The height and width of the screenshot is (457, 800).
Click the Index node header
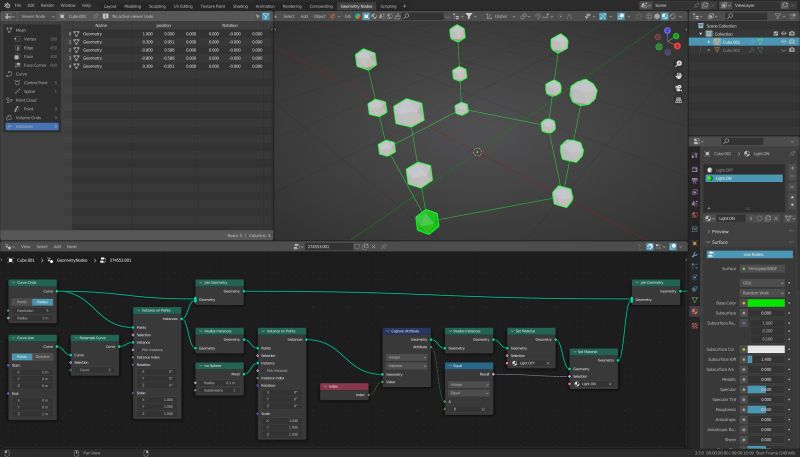344,387
